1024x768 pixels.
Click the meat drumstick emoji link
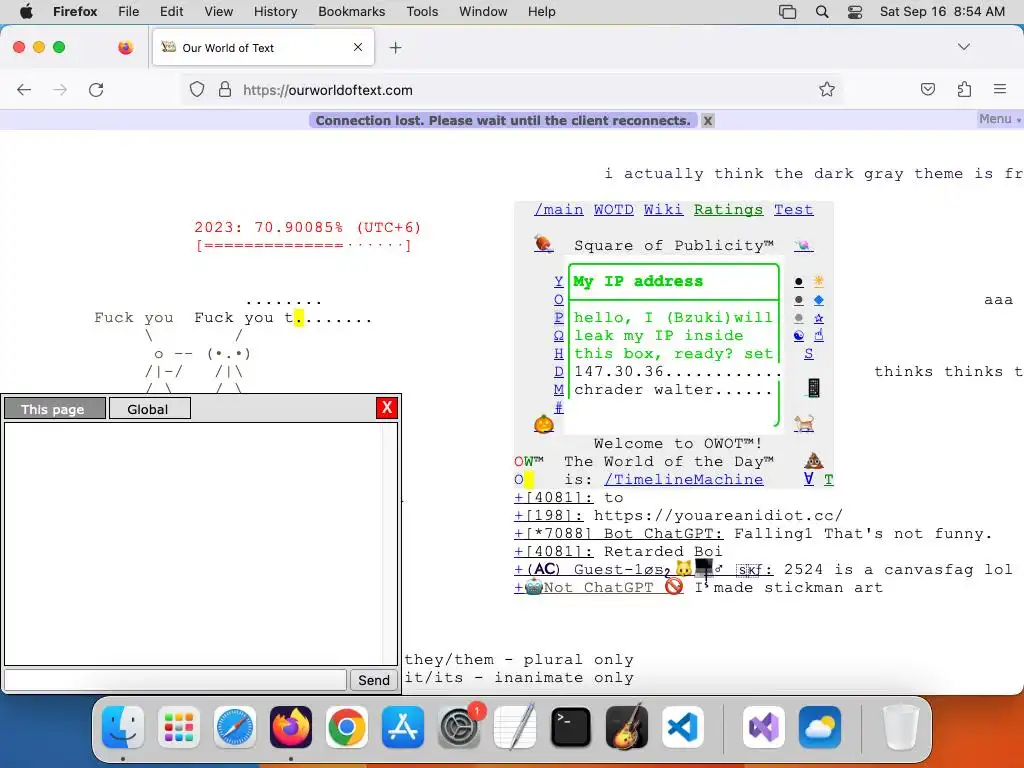point(543,244)
